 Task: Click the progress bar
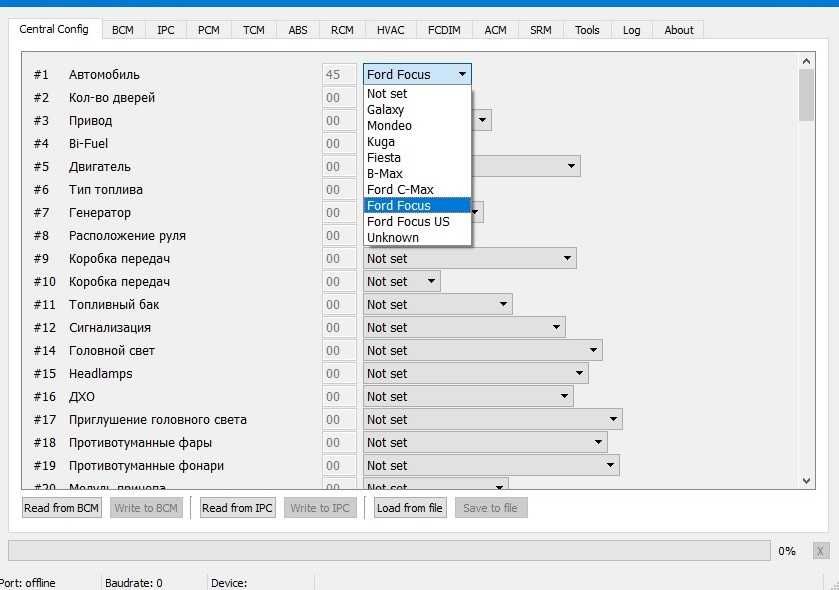coord(390,550)
